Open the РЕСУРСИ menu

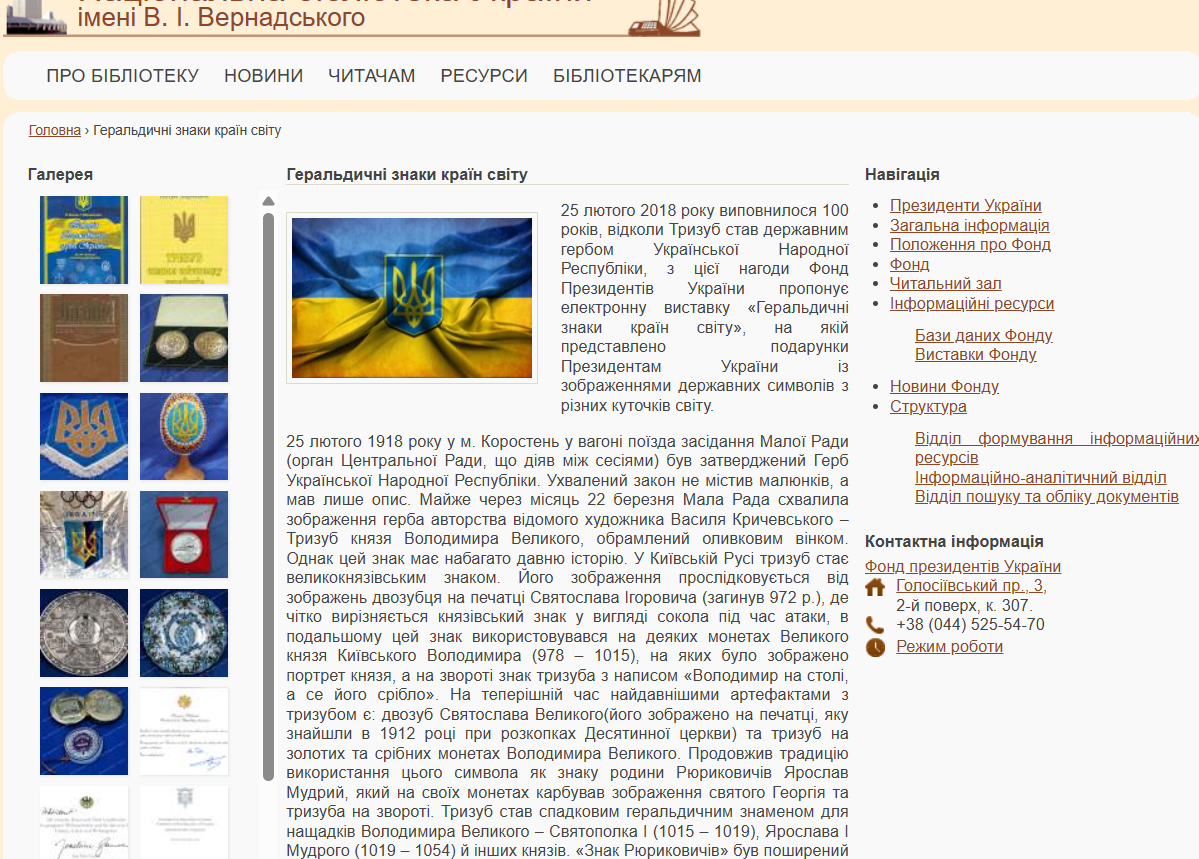click(484, 76)
